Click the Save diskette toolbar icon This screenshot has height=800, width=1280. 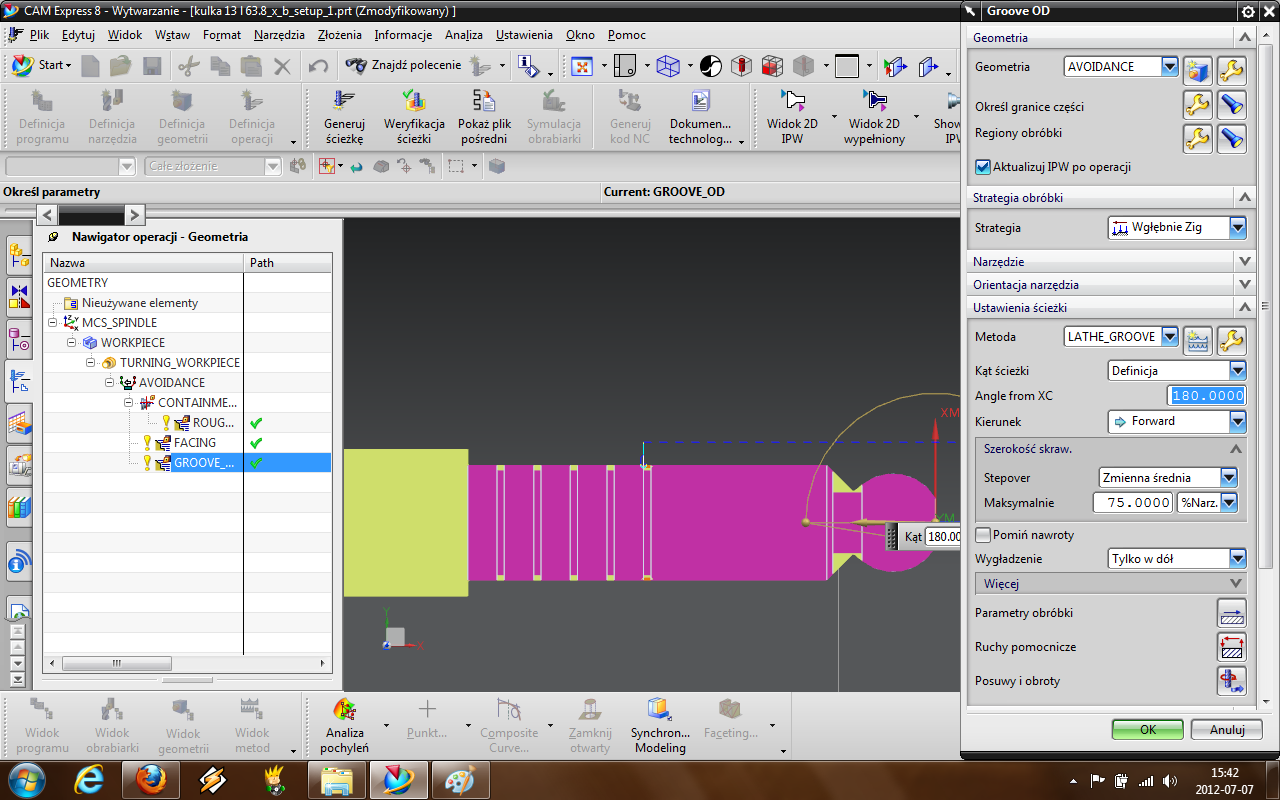click(x=152, y=67)
